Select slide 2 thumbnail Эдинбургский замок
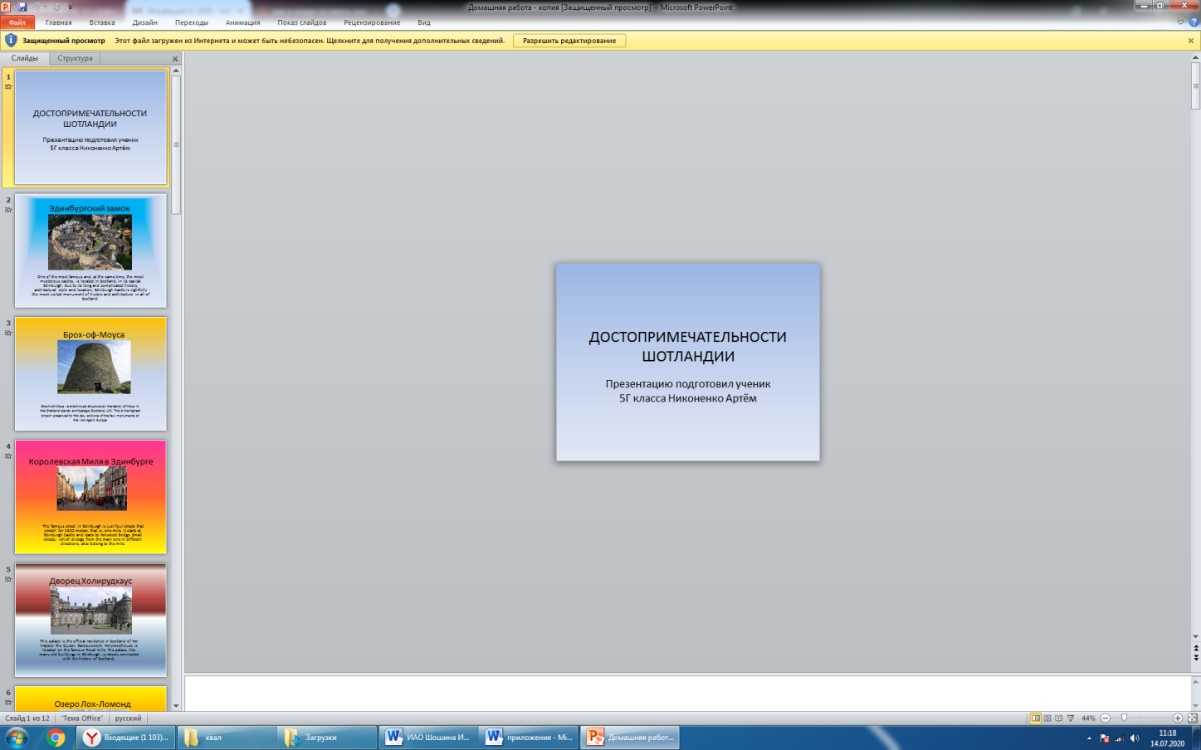 (x=91, y=251)
